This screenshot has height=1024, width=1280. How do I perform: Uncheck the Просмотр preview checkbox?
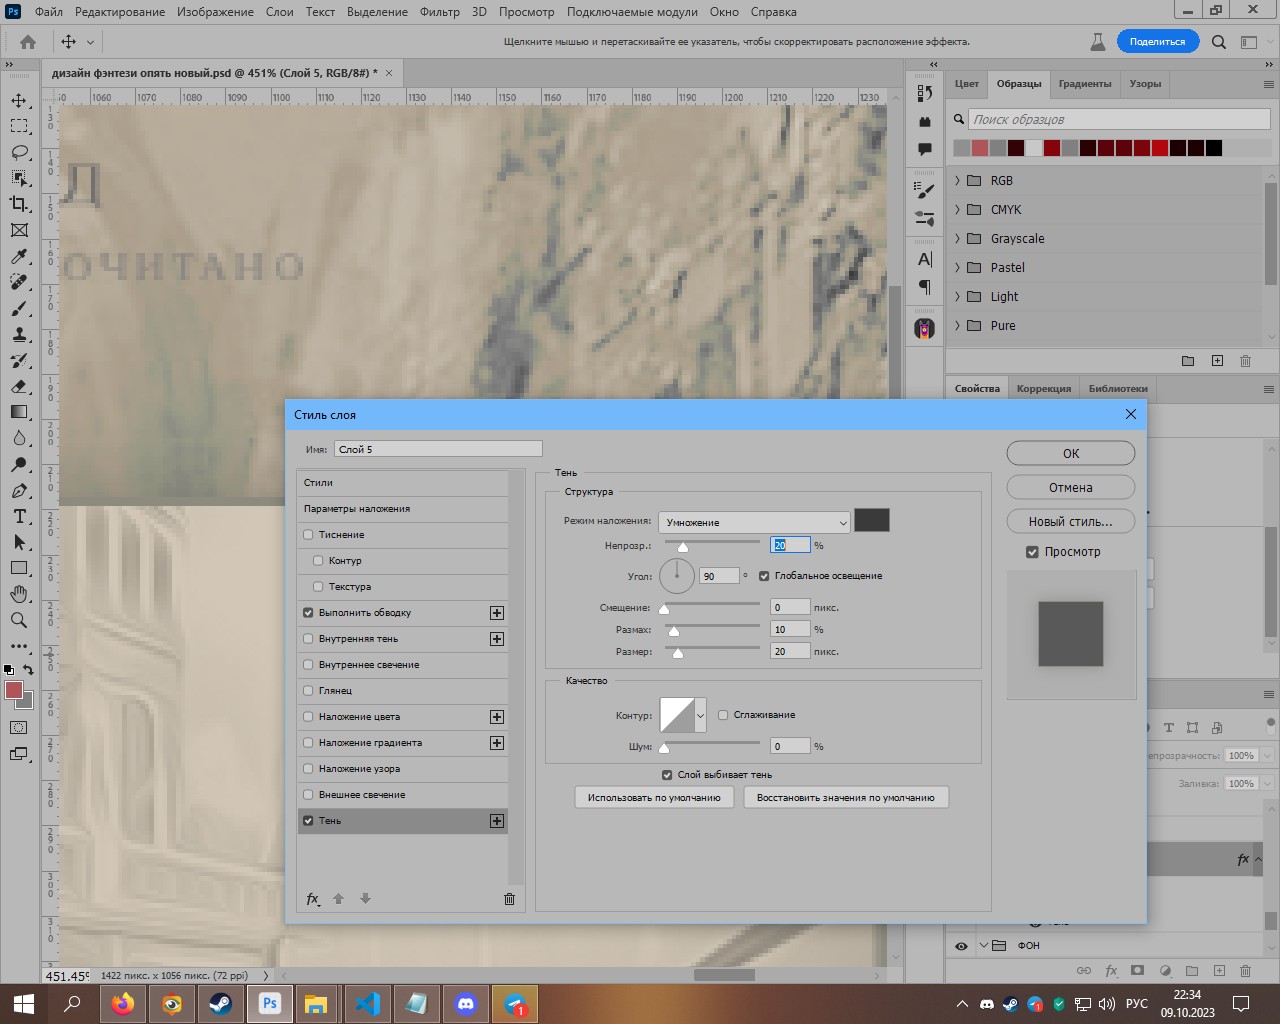(1032, 552)
